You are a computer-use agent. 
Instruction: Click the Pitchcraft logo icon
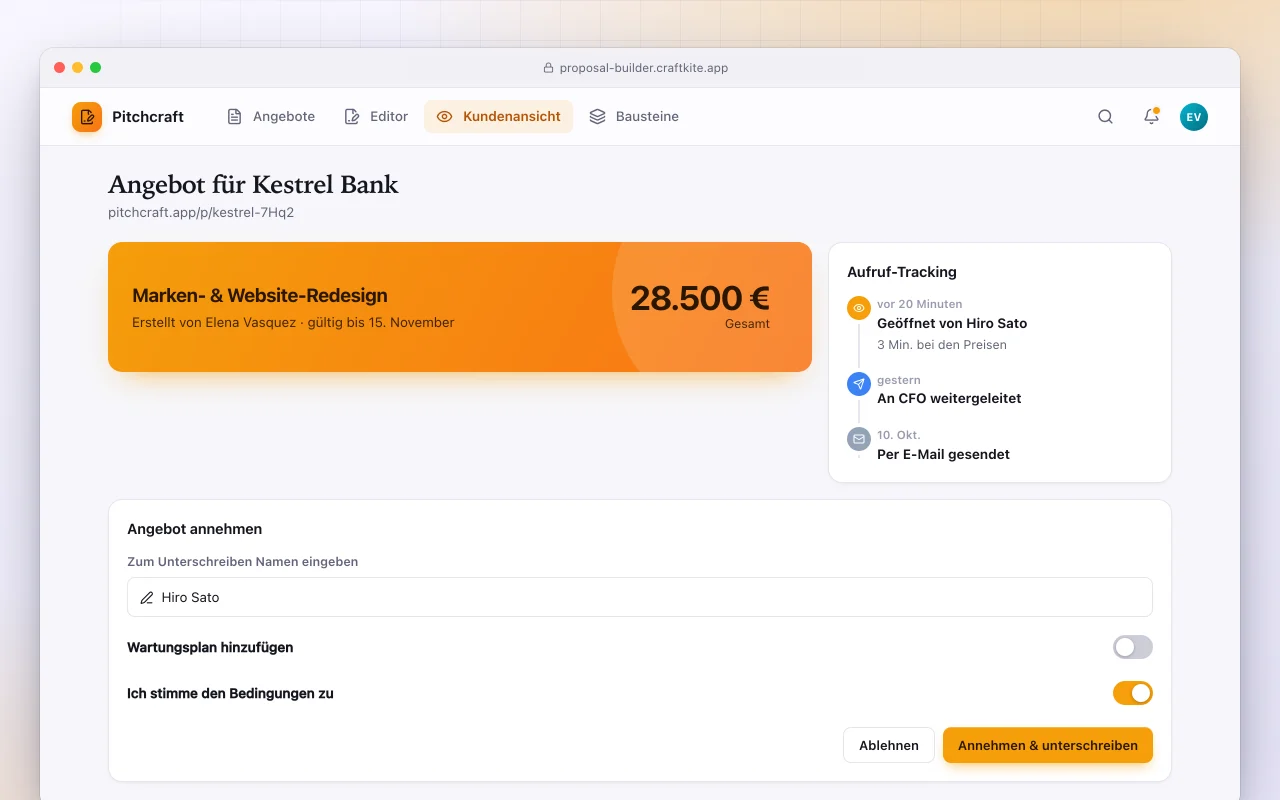(x=87, y=117)
